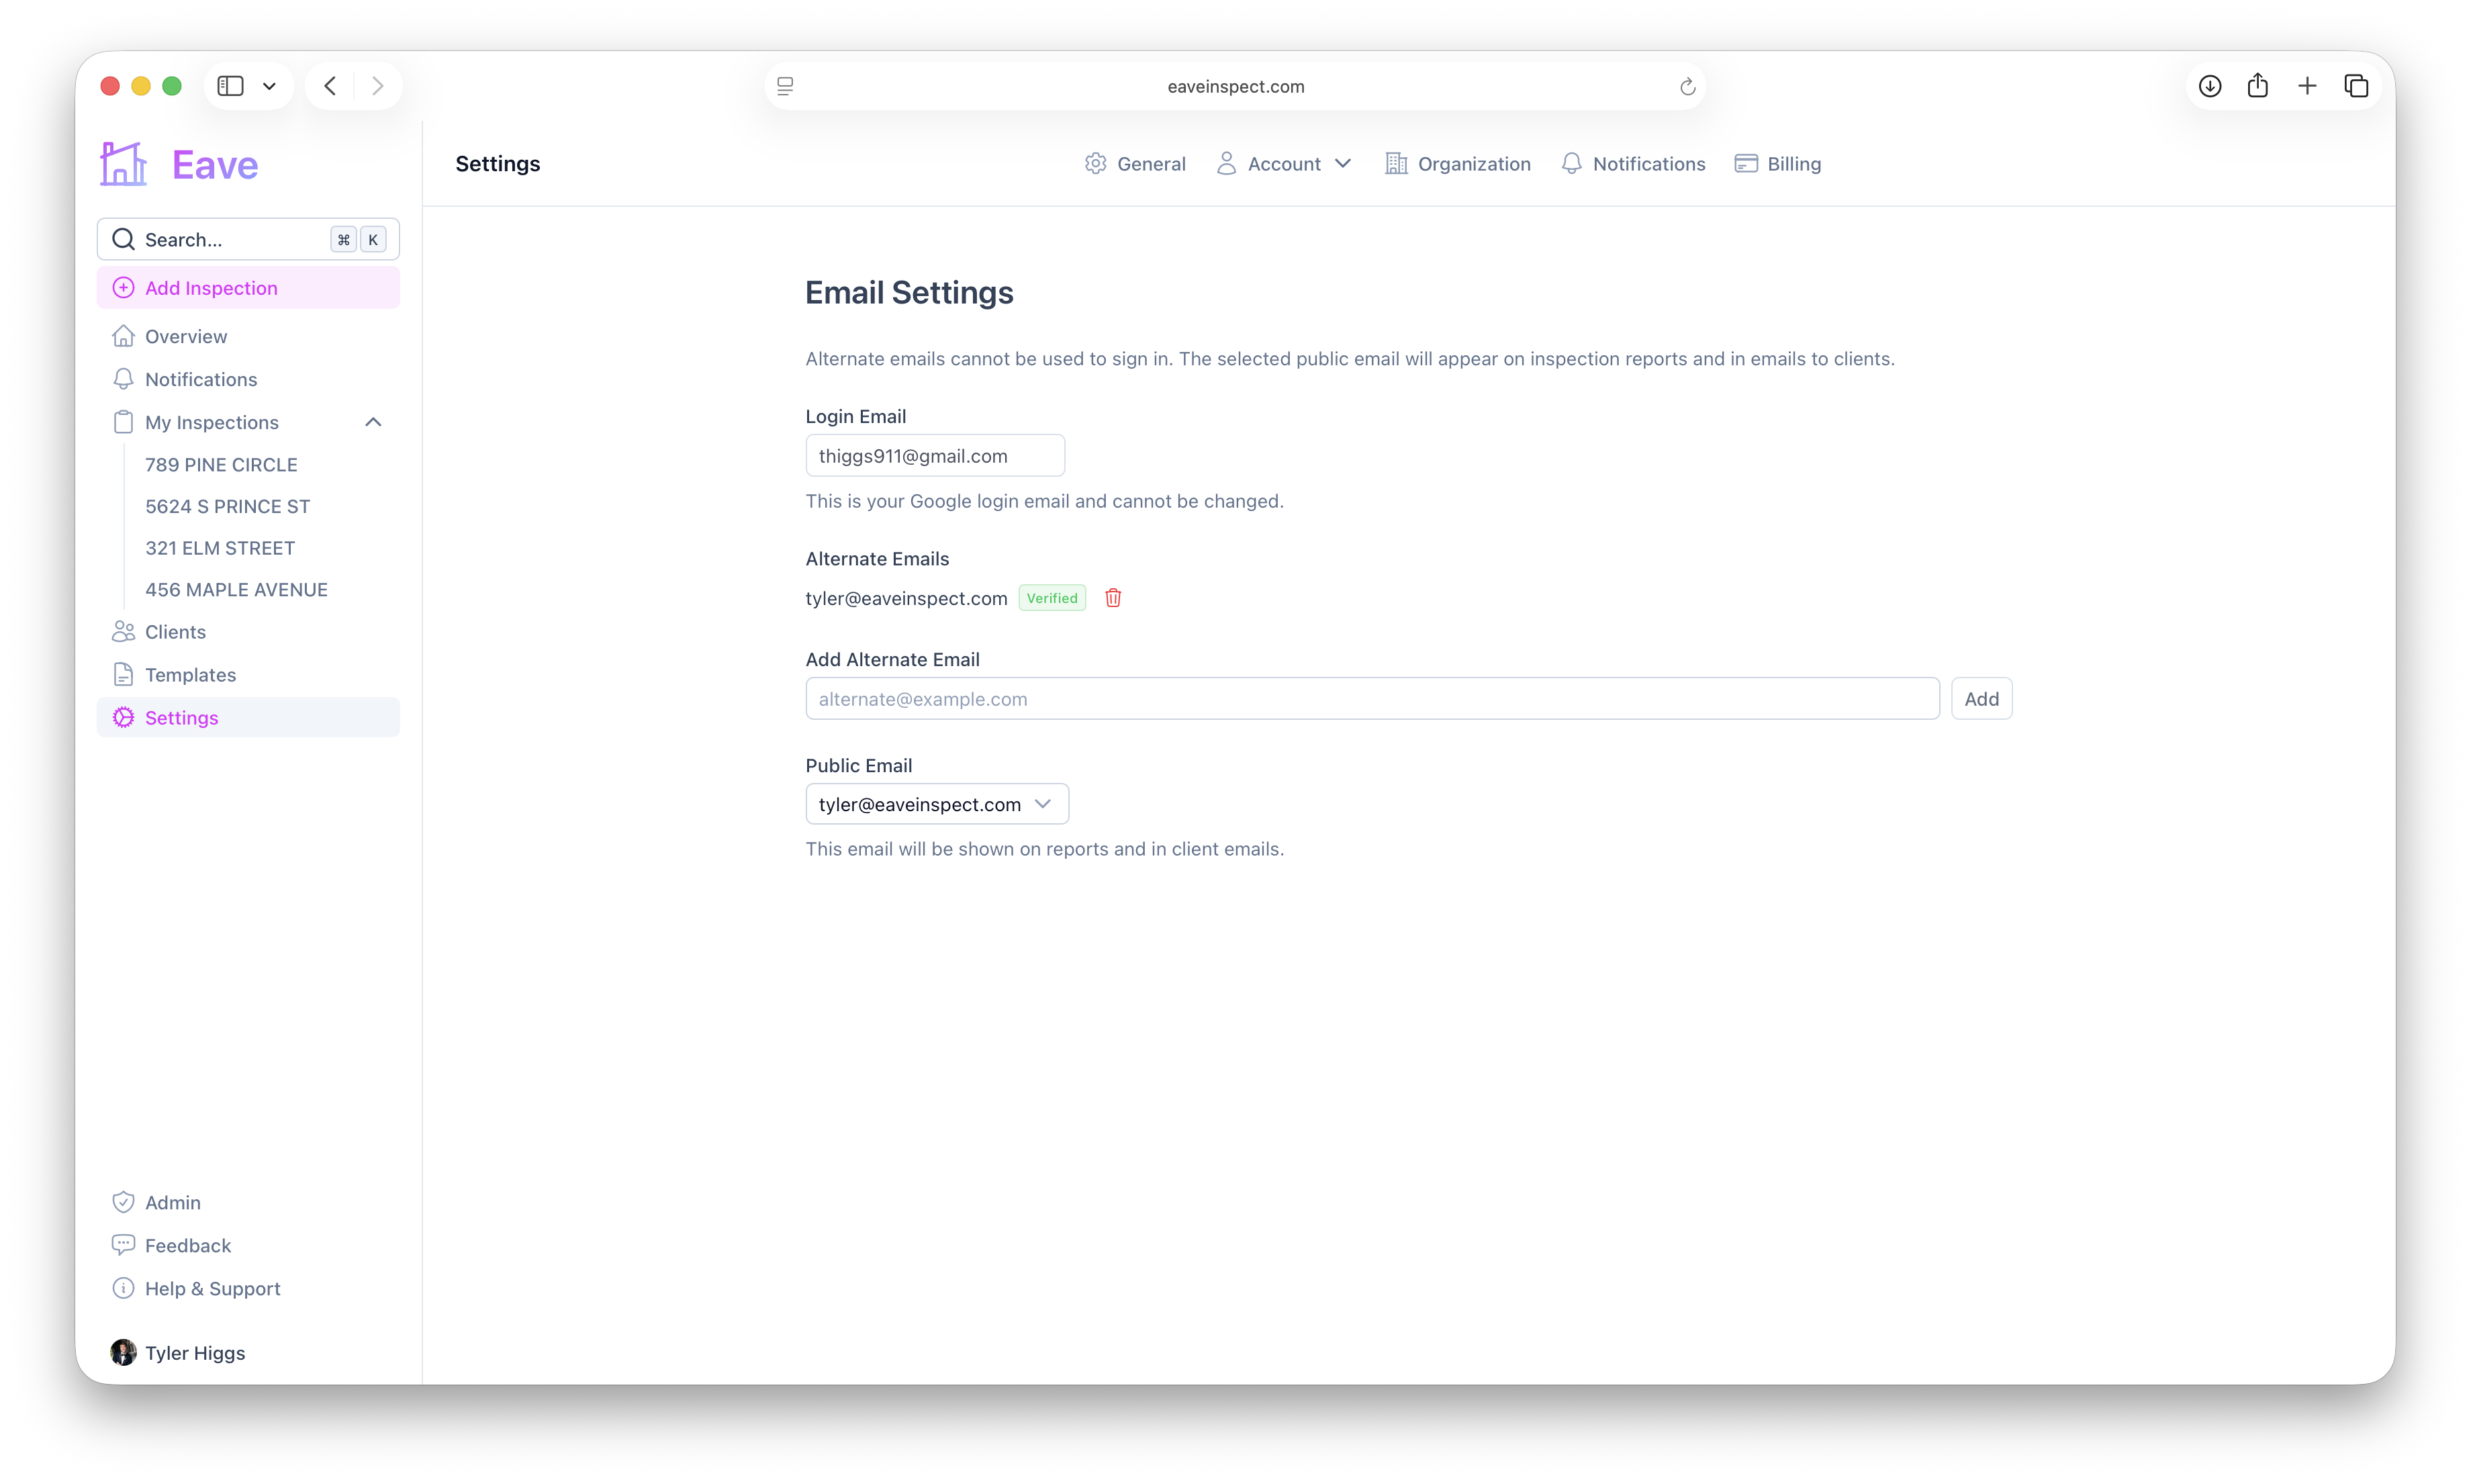Click the Overview home icon
Image resolution: width=2471 pixels, height=1484 pixels.
(x=123, y=336)
